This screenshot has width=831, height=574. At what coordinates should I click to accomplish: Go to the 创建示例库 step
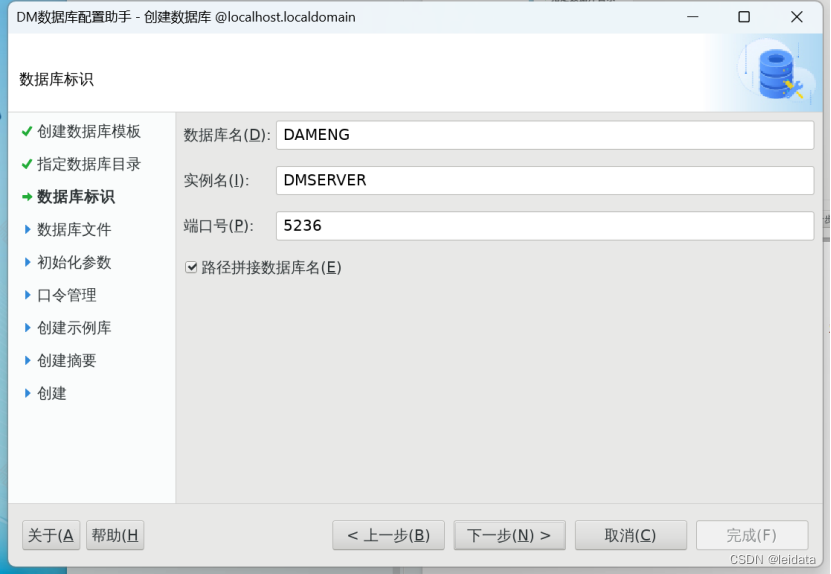click(74, 328)
